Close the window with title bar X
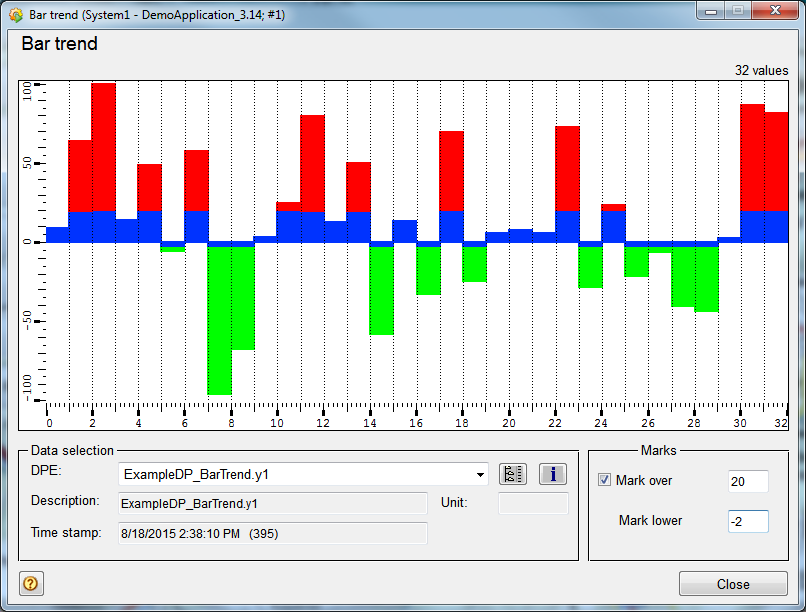The image size is (806, 612). [x=776, y=11]
